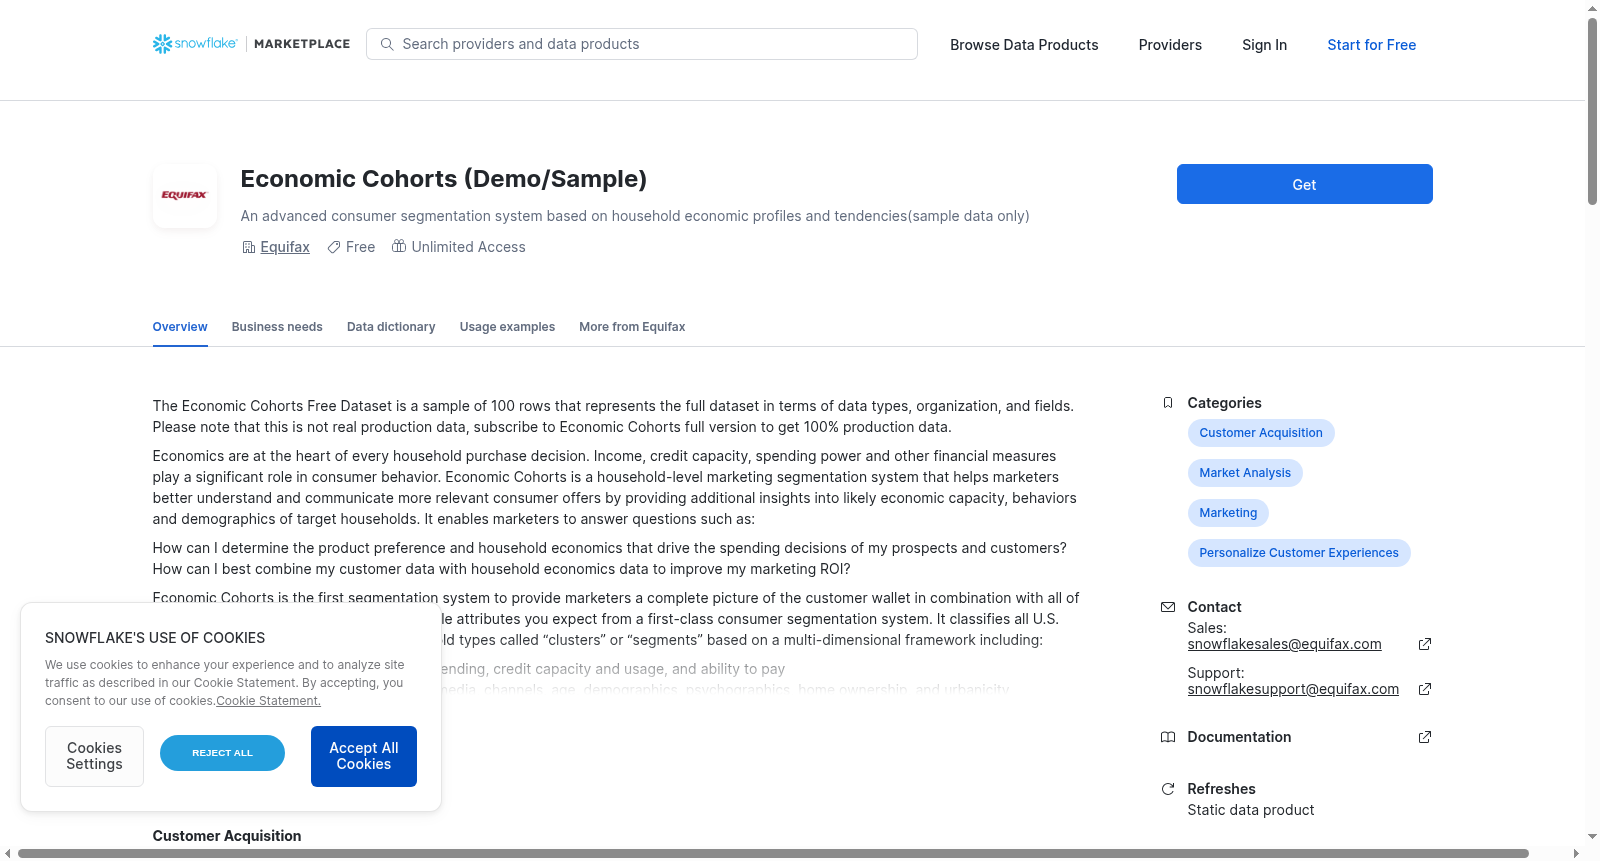Click the Refreshes circular arrow icon
The image size is (1600, 861).
click(1168, 789)
